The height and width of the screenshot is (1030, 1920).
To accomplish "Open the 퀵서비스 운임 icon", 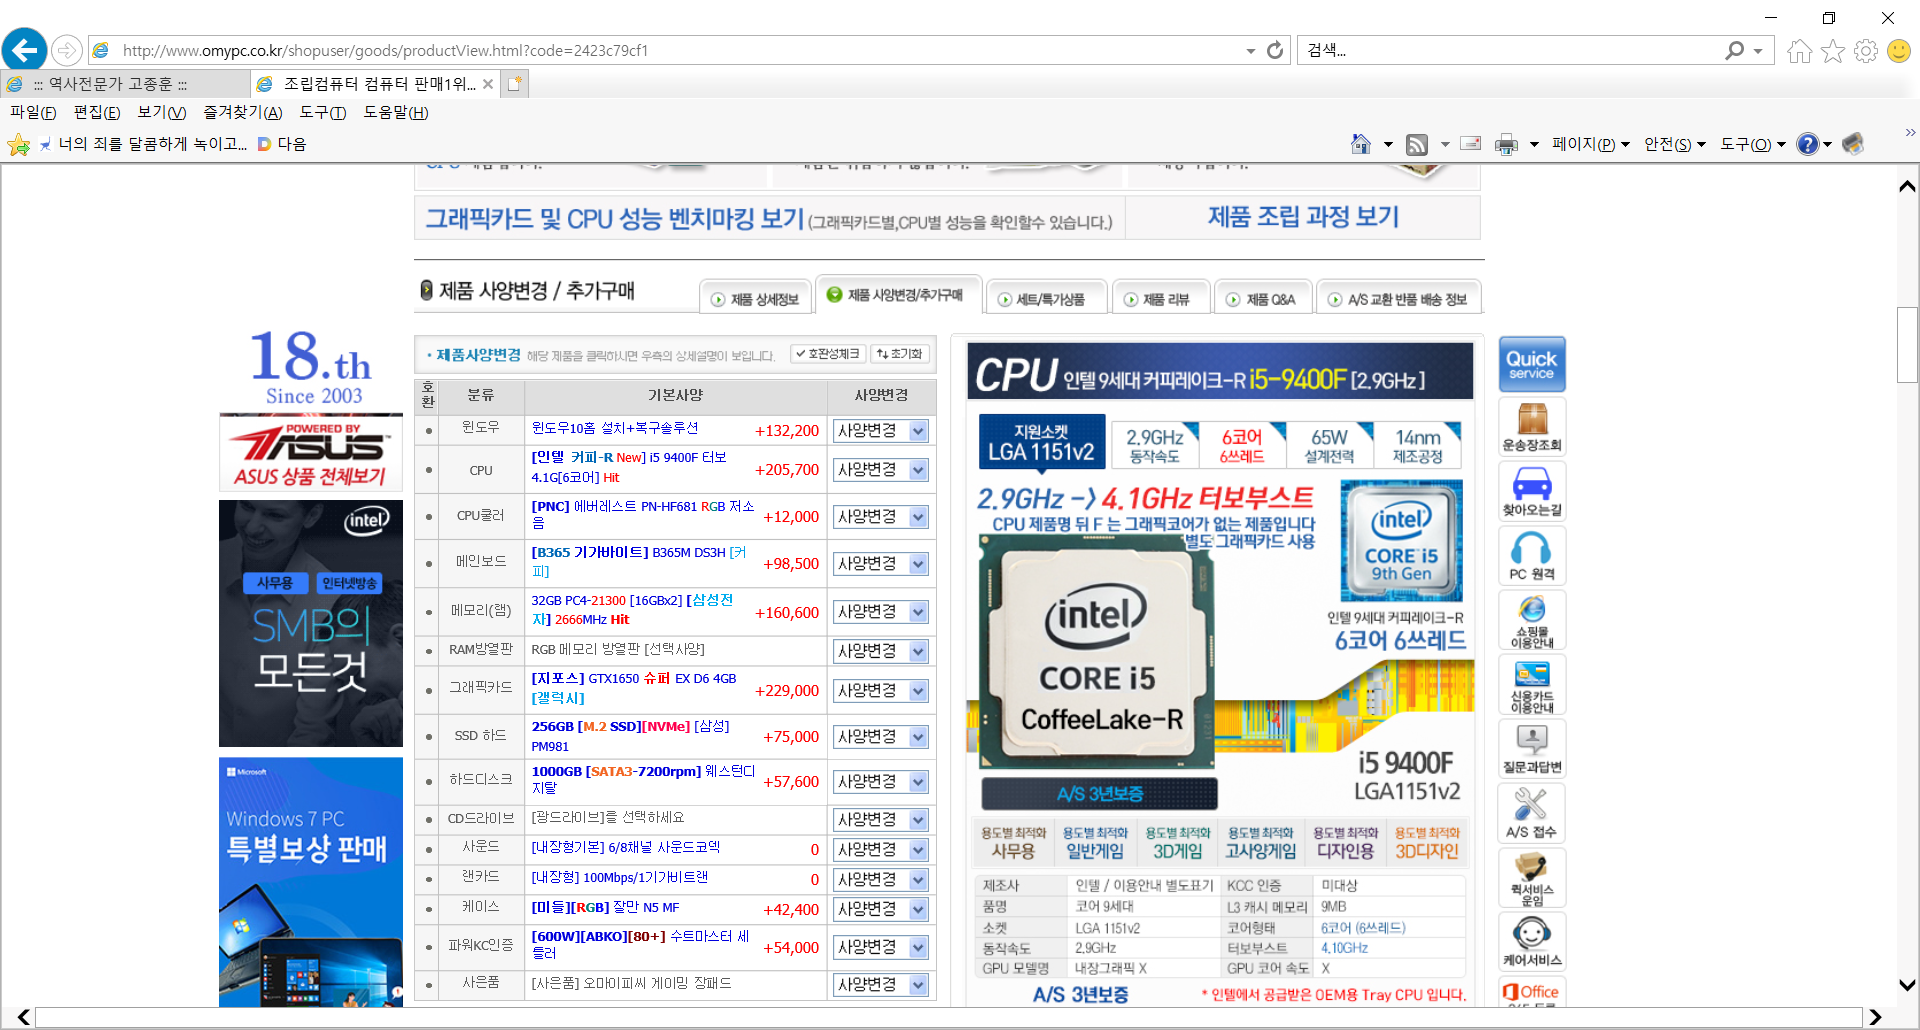I will click(x=1532, y=878).
